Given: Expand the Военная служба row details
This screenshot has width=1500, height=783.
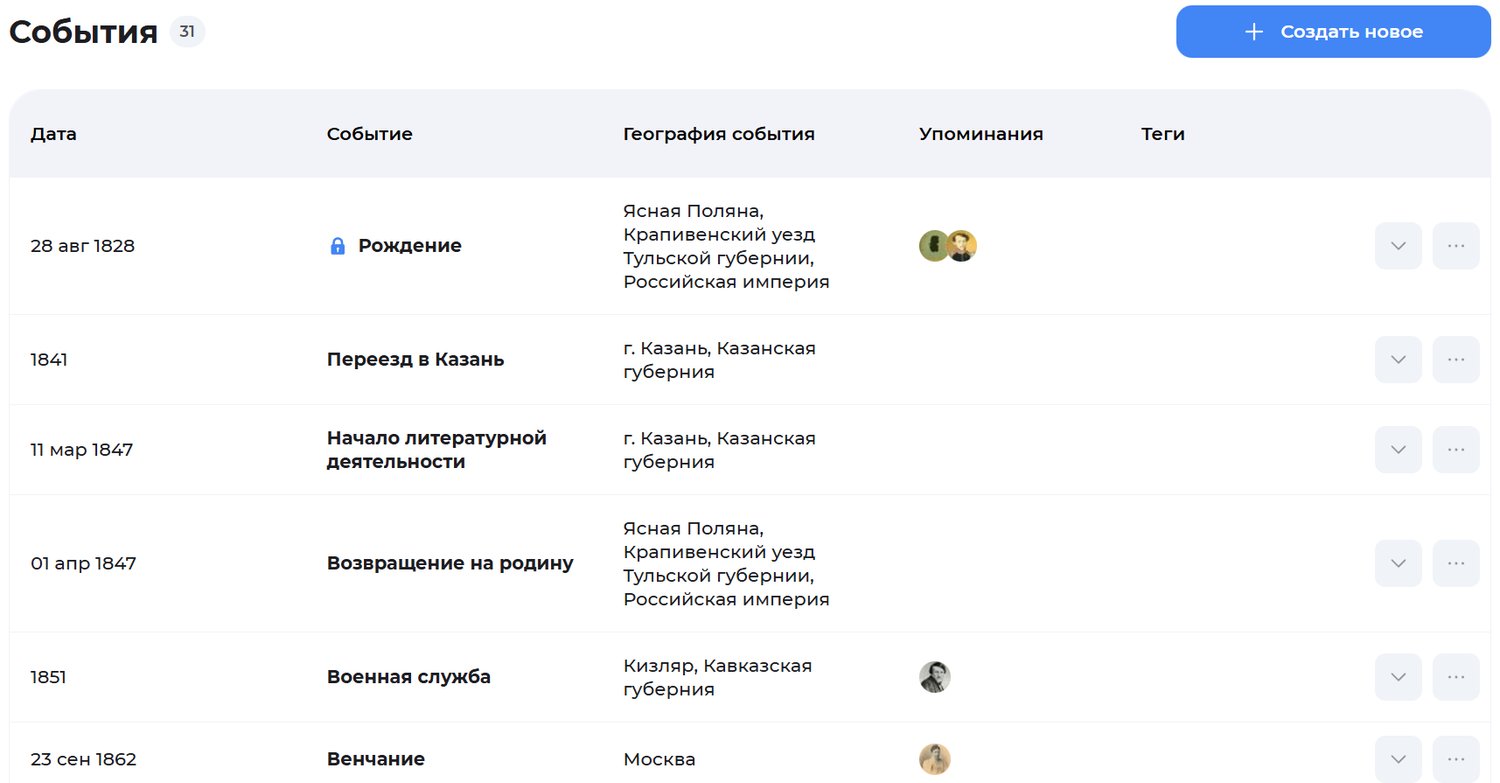Looking at the screenshot, I should coord(1397,677).
